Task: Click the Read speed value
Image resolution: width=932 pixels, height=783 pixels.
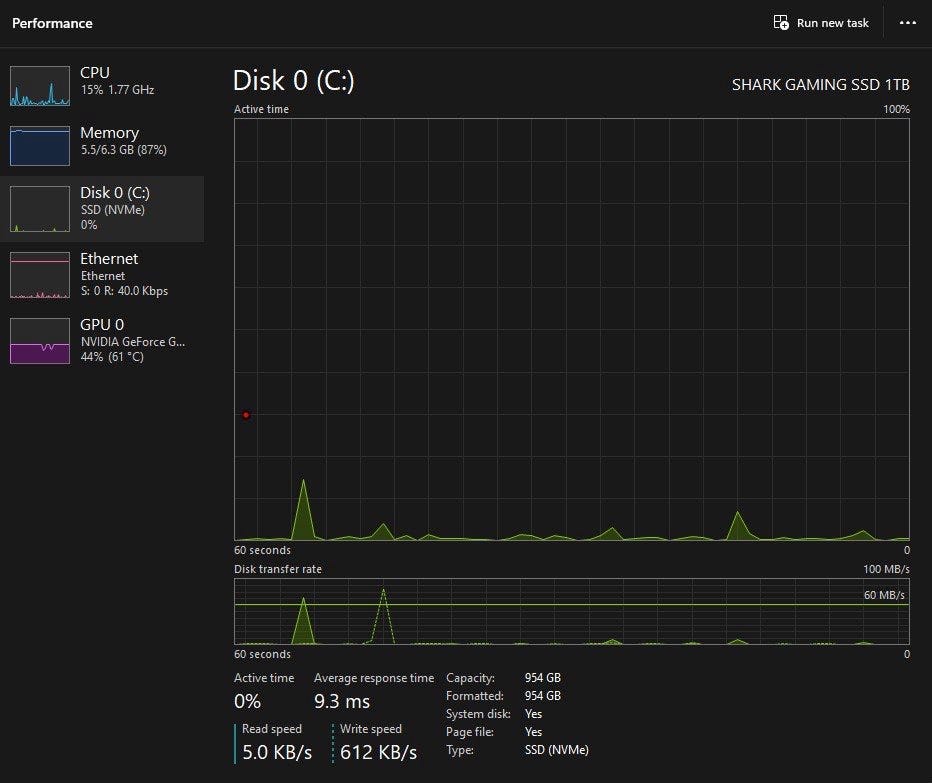Action: click(277, 752)
